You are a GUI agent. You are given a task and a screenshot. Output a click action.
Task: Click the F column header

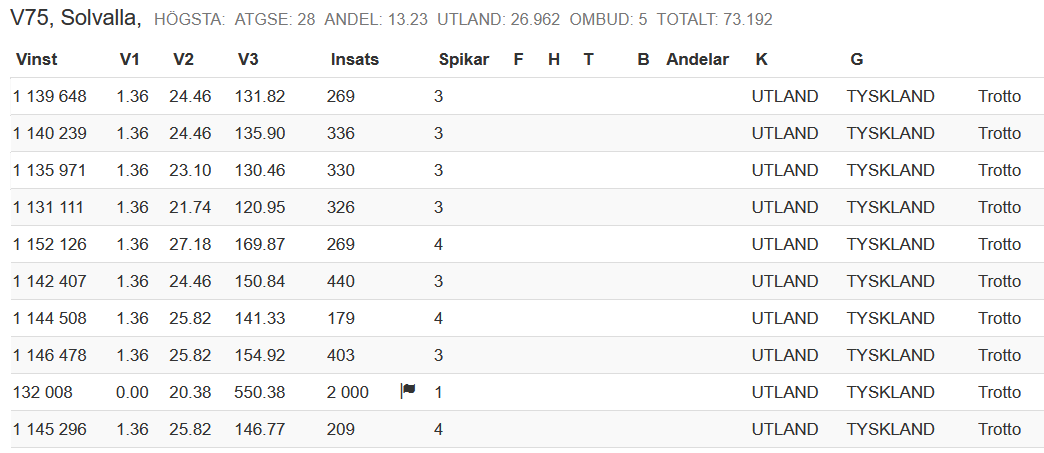519,59
